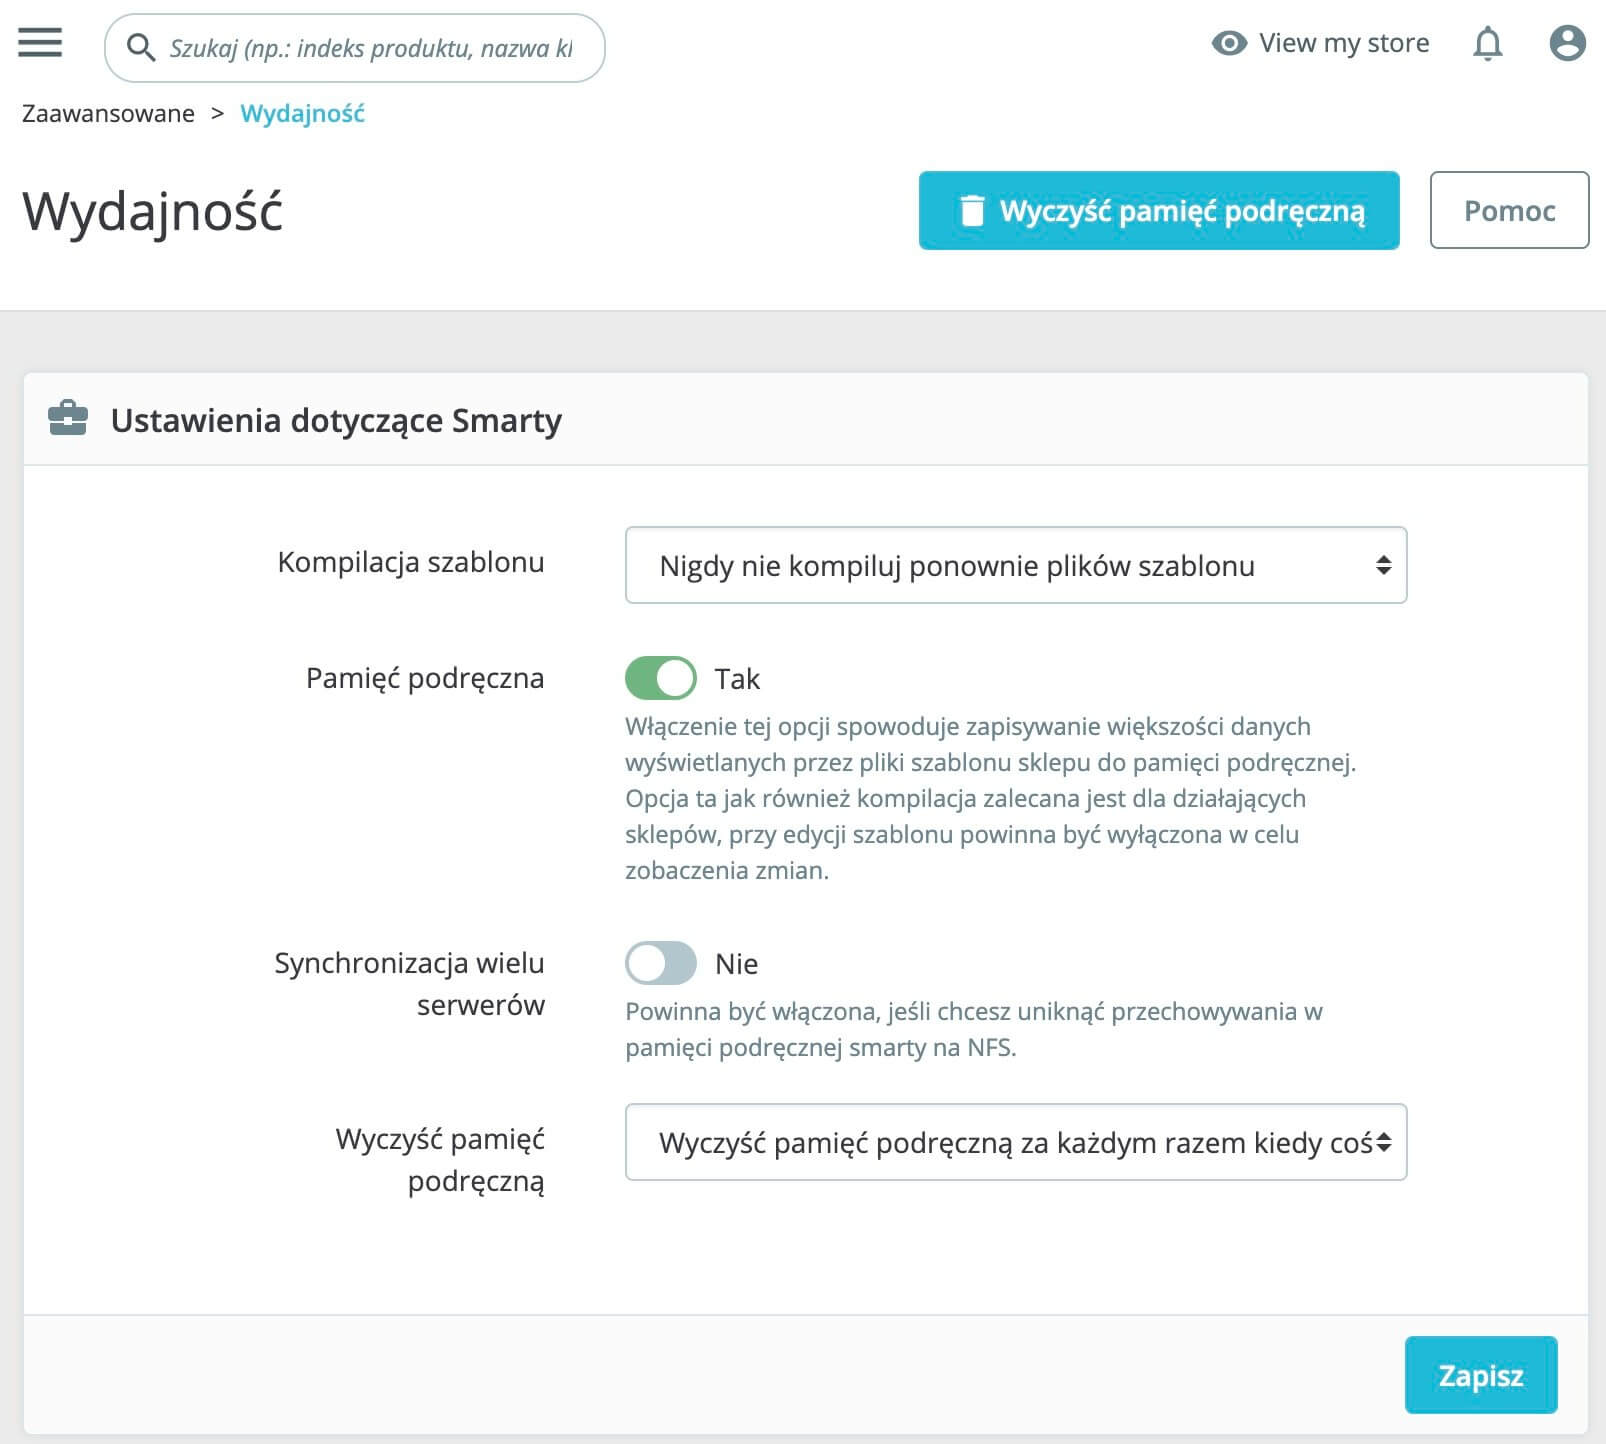Enable the Synchronizacja wielu serwerów toggle
This screenshot has width=1606, height=1444.
click(661, 963)
